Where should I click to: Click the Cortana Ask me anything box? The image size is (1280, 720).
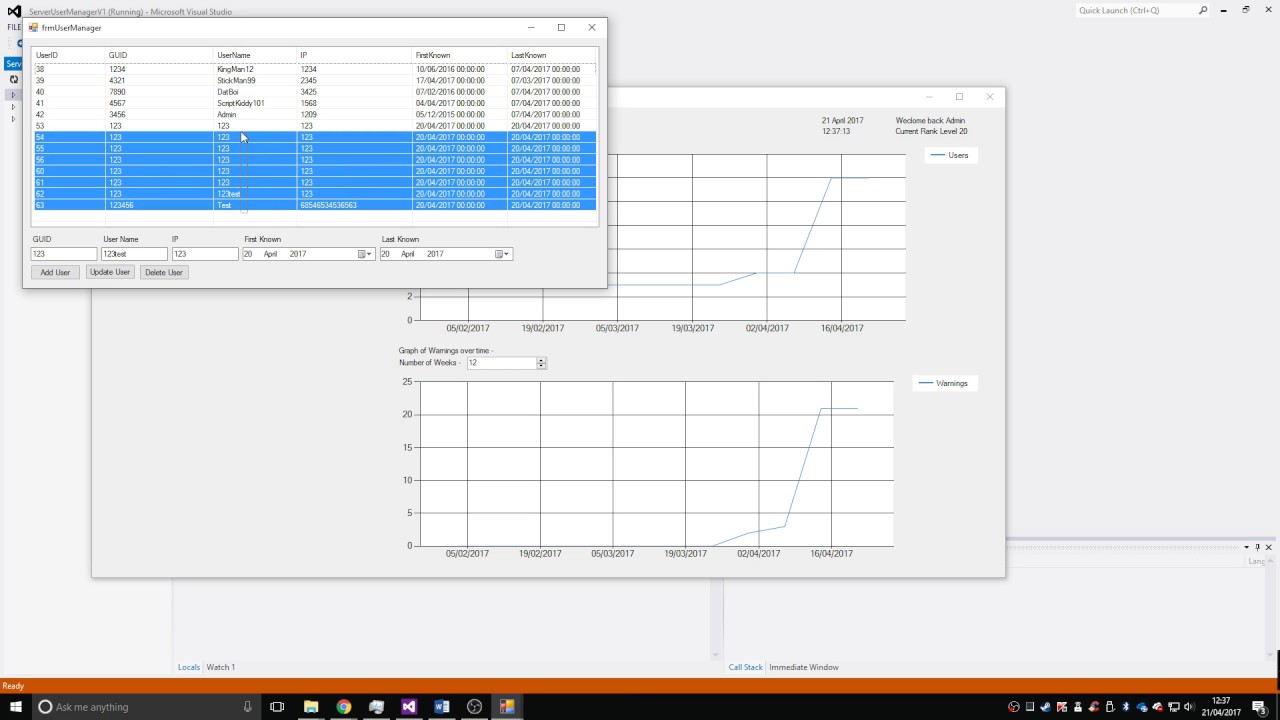146,707
